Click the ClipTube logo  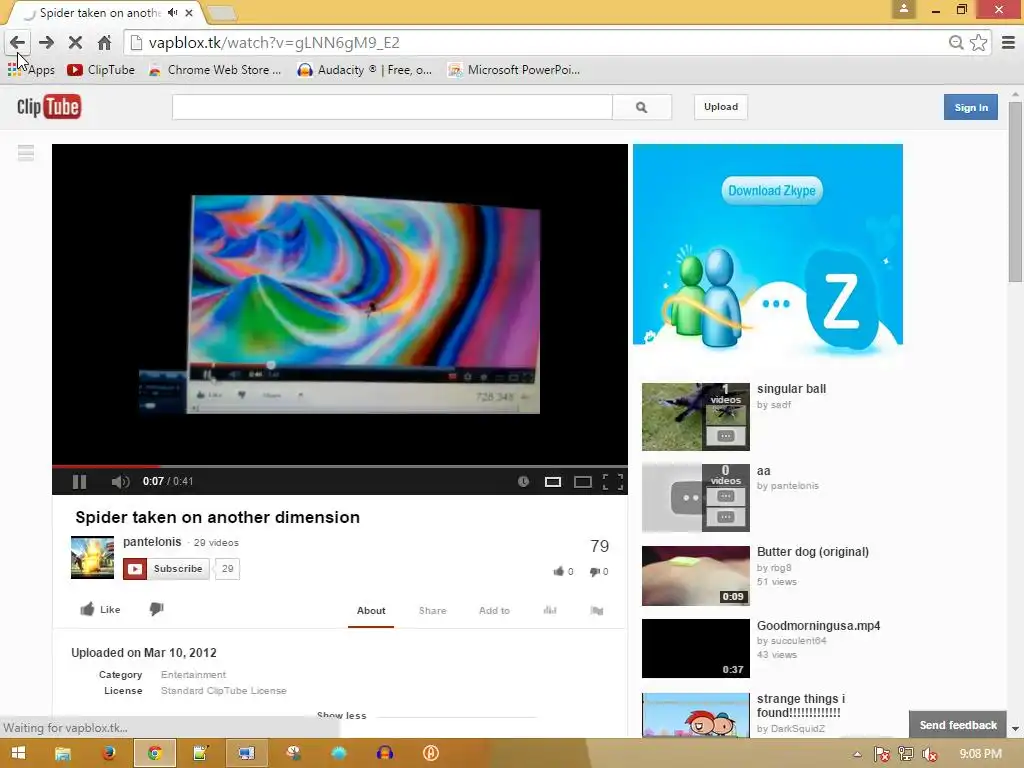[x=49, y=107]
